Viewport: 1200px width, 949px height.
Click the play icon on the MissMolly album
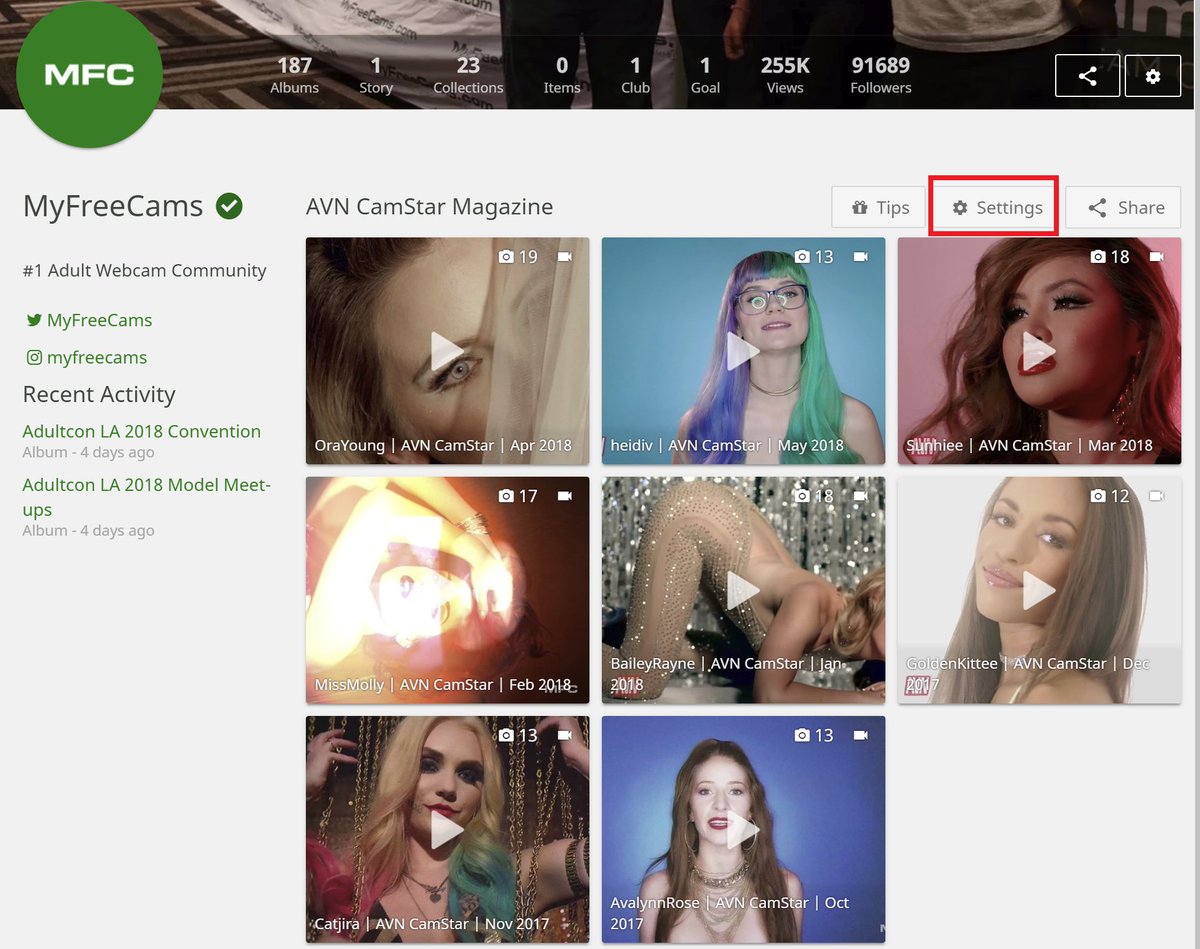point(446,590)
